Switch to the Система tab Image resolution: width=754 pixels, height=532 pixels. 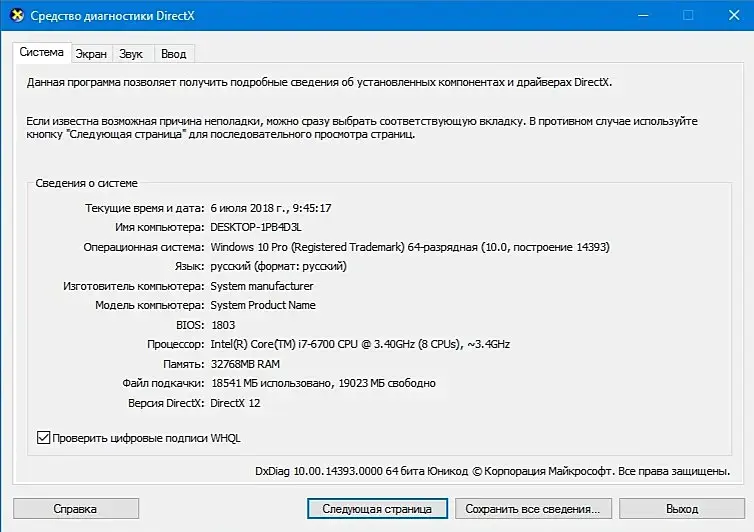[x=42, y=53]
